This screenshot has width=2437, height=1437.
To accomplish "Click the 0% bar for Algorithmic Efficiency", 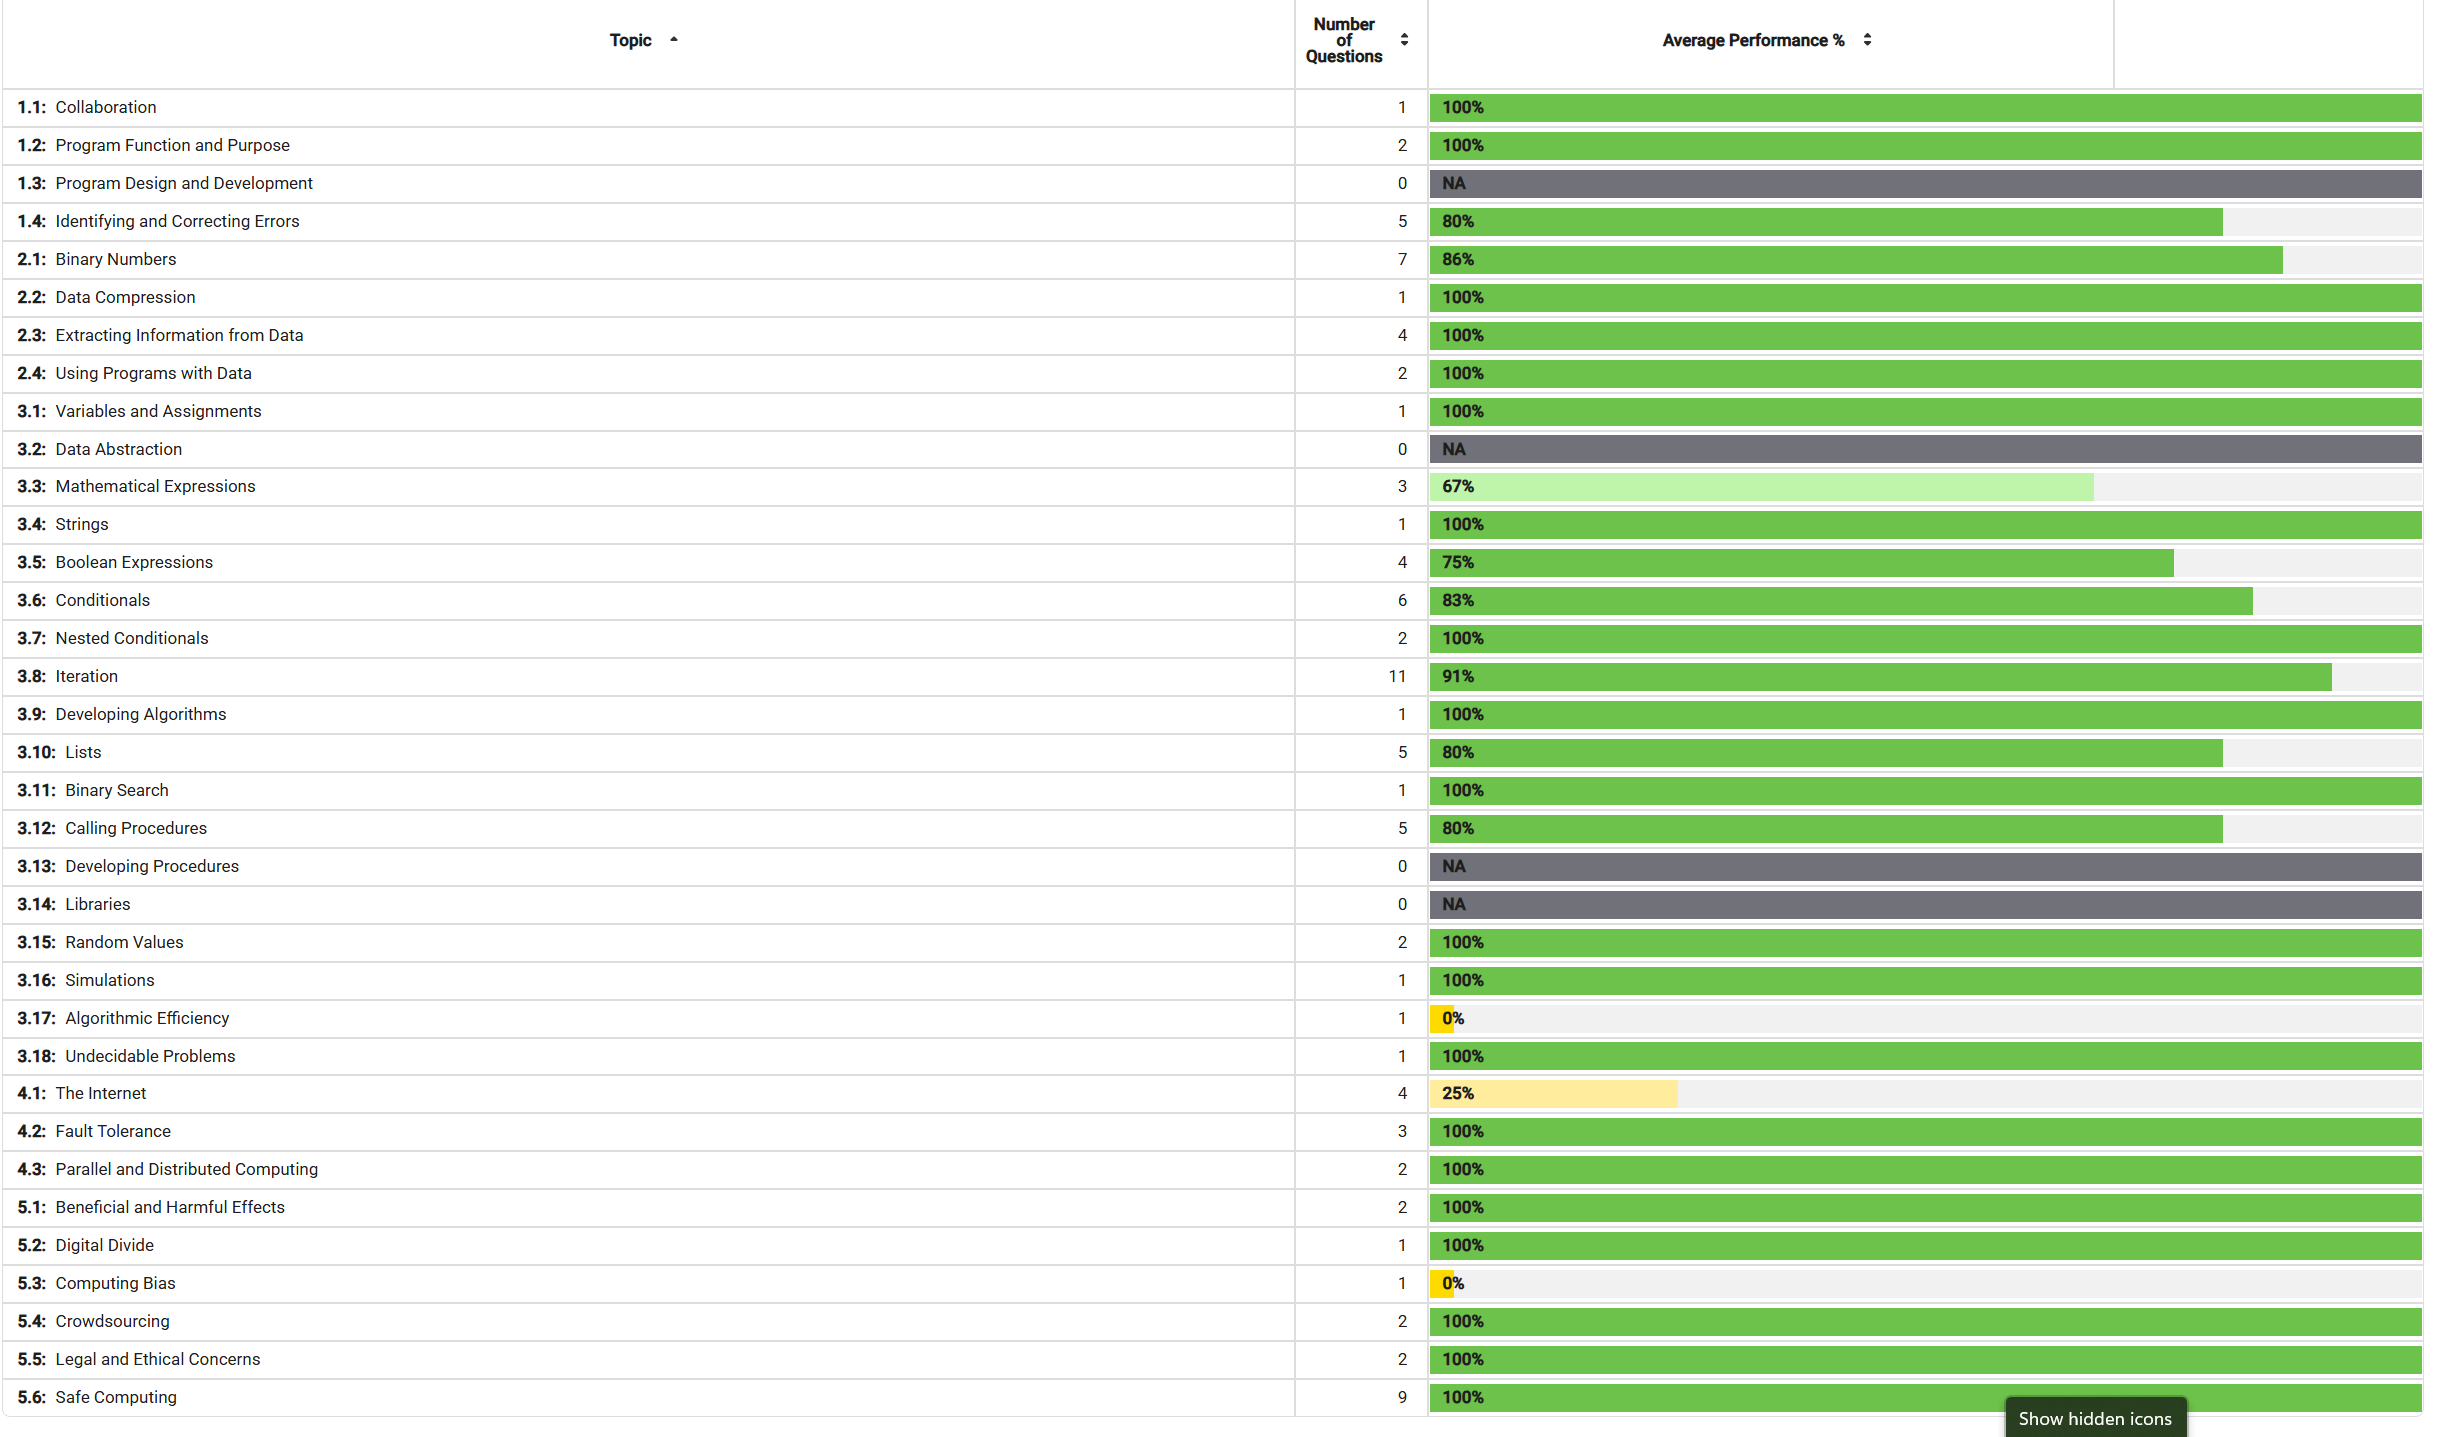I will point(1442,1018).
